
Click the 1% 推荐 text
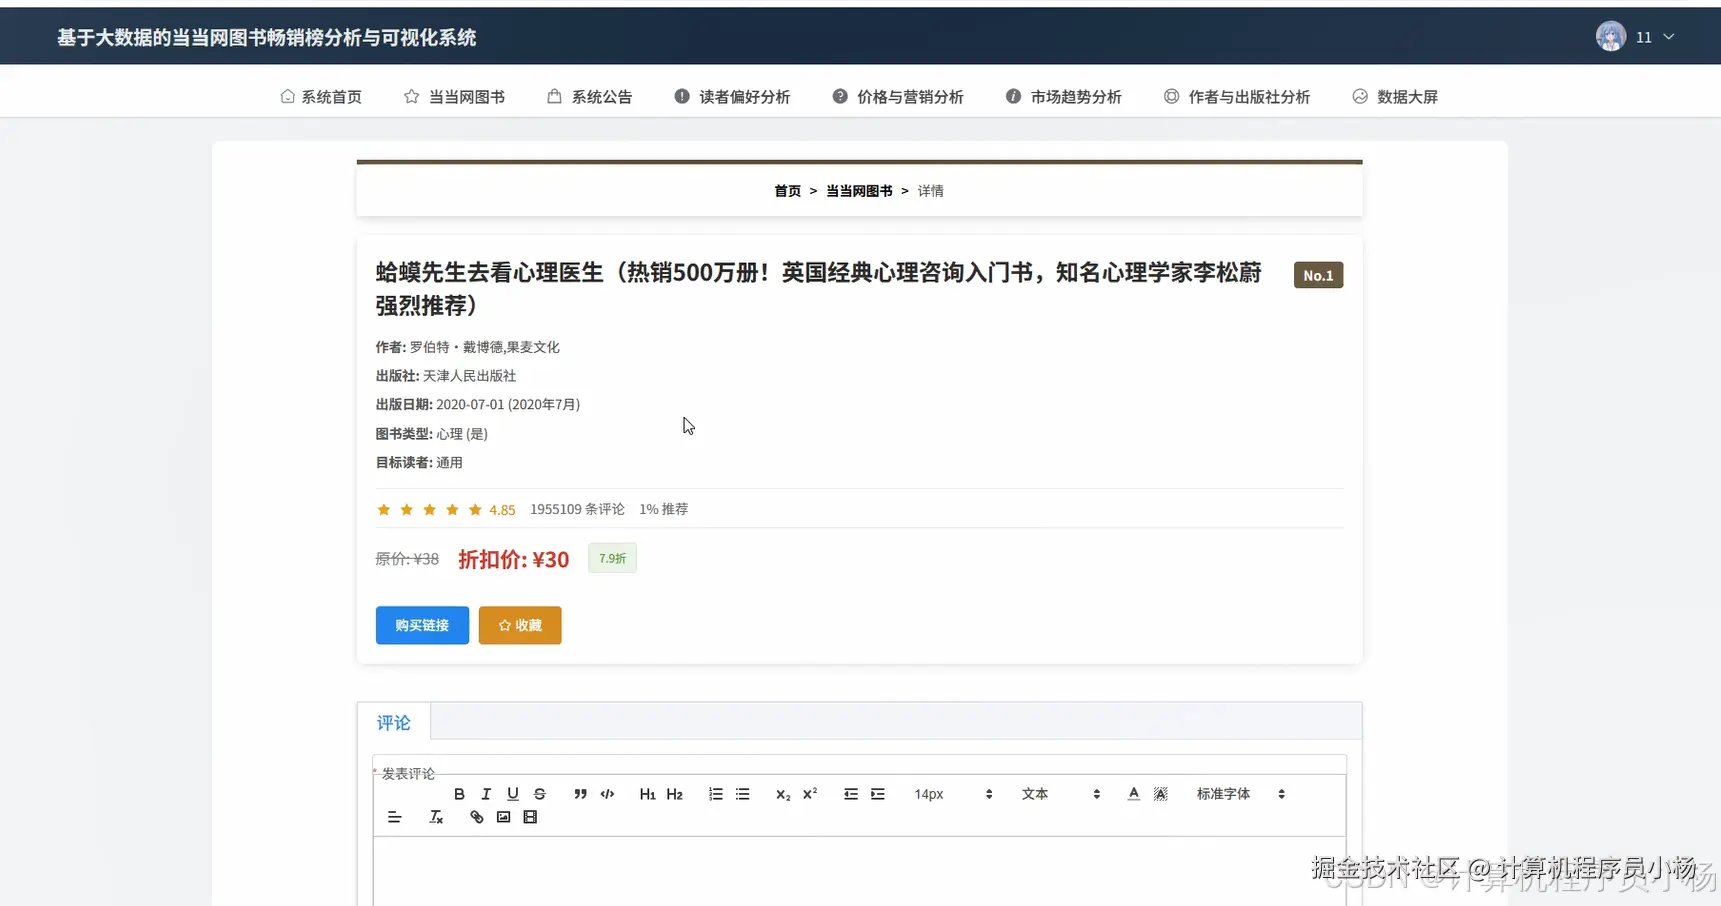[663, 509]
